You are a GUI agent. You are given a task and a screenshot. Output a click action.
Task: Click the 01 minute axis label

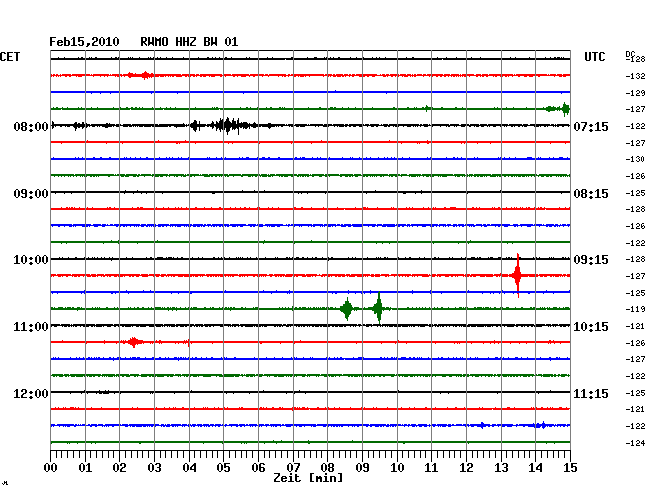click(x=85, y=468)
